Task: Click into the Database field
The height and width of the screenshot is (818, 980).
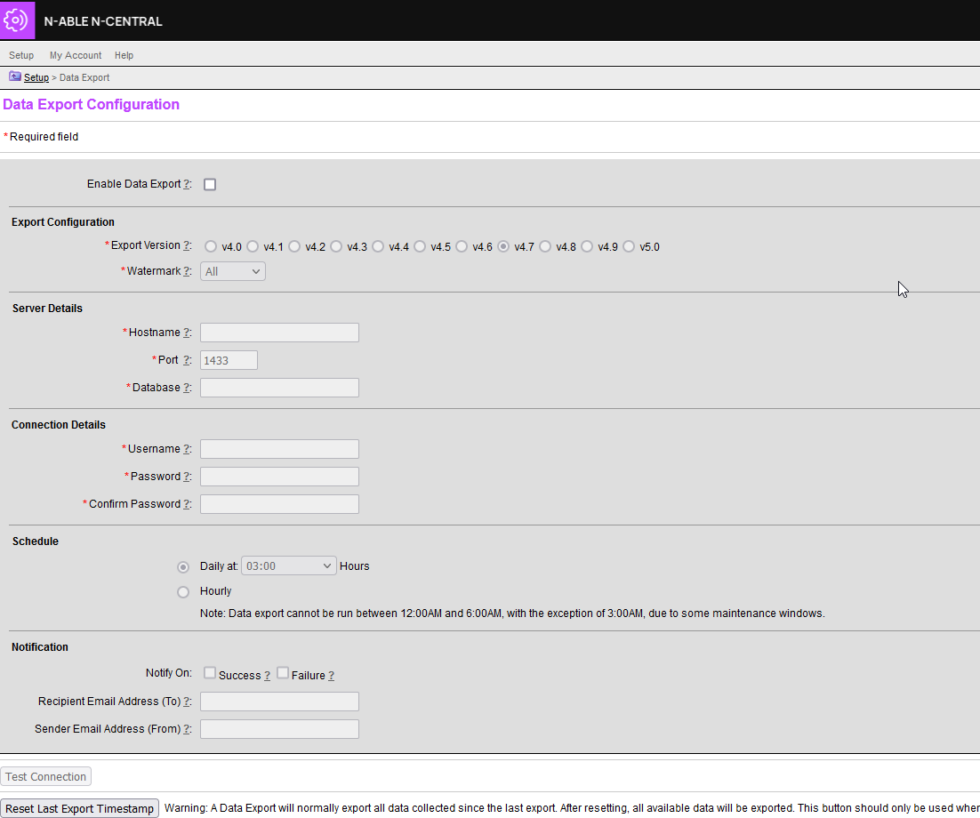Action: click(x=279, y=387)
